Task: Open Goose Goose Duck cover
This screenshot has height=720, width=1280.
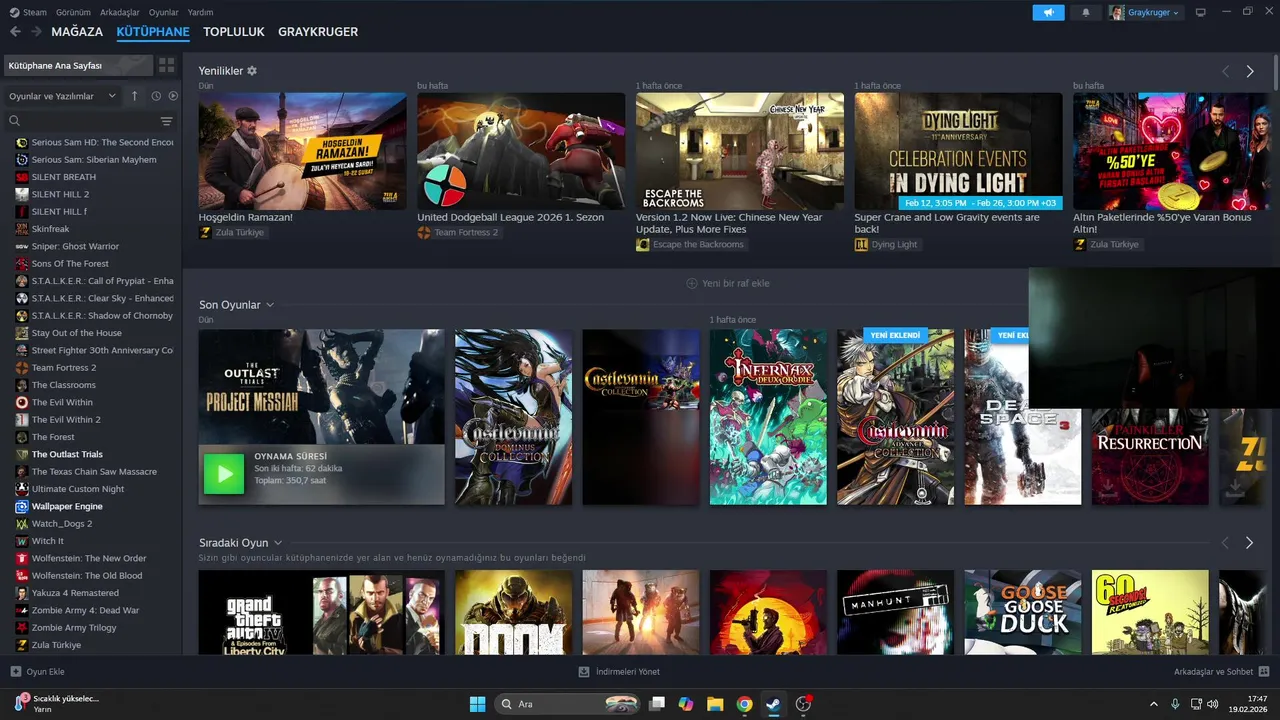Action: (1022, 612)
